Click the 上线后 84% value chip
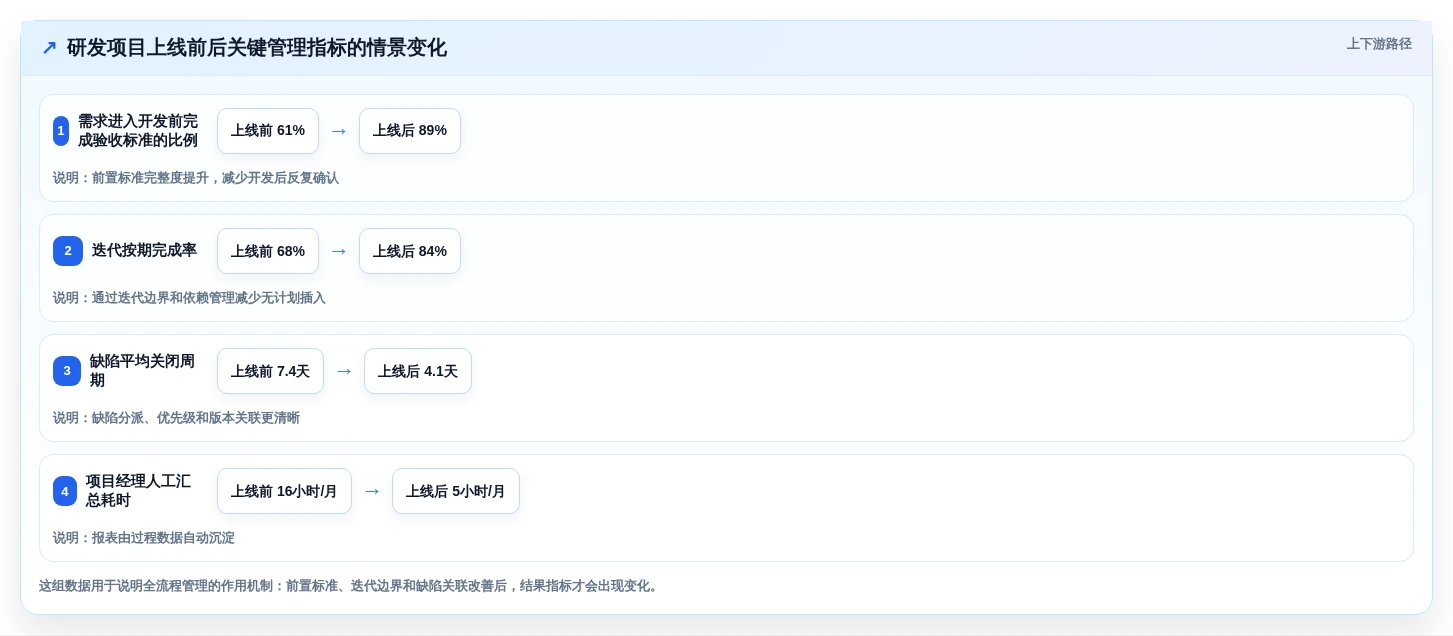Screen dimensions: 1453x636 [410, 251]
